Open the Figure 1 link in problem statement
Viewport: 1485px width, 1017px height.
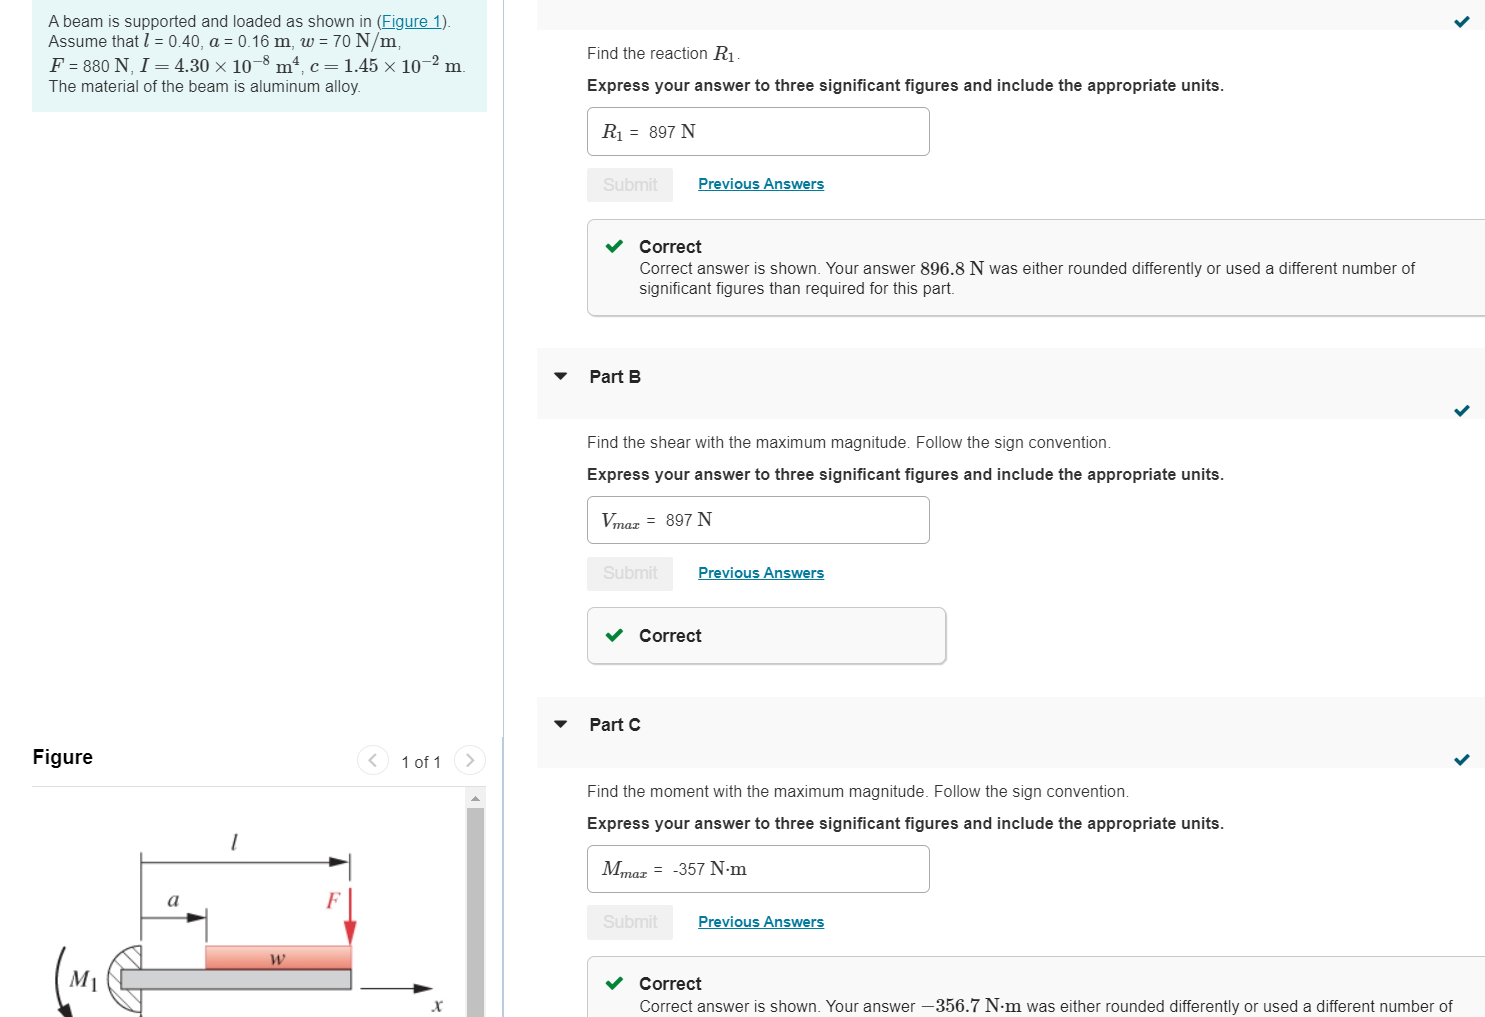[x=411, y=21]
